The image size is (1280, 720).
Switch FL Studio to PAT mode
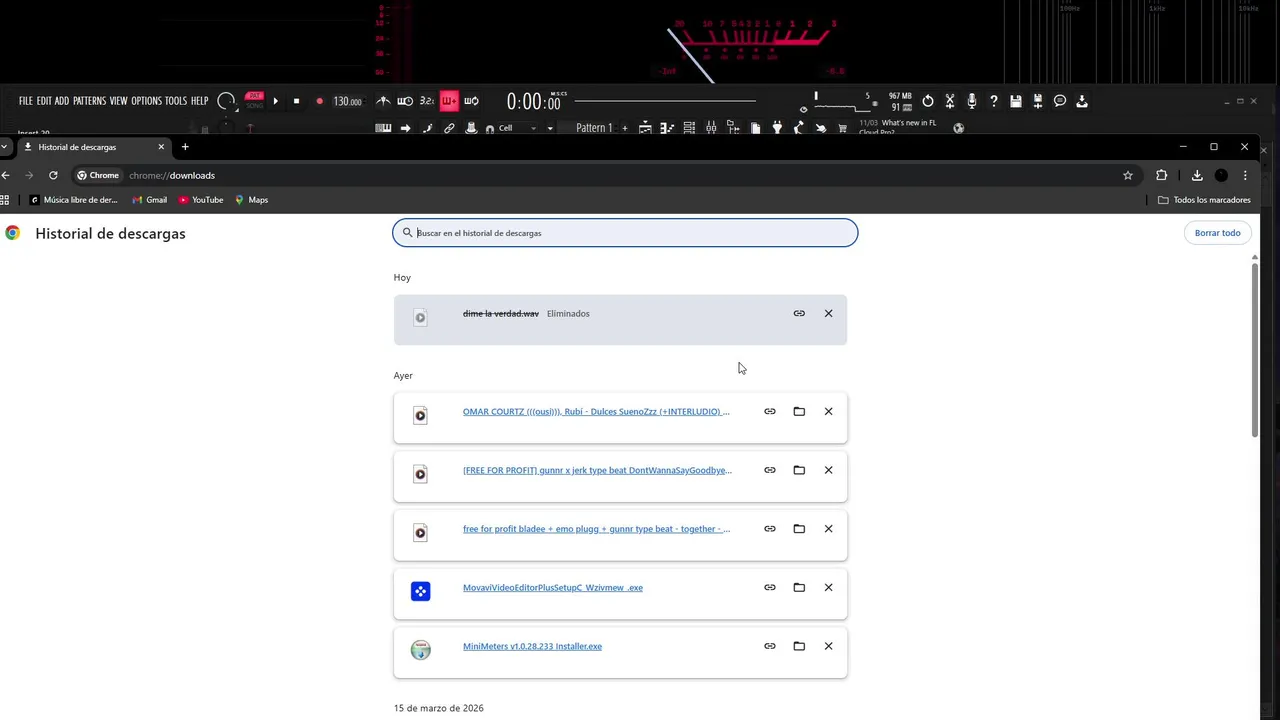pos(255,96)
